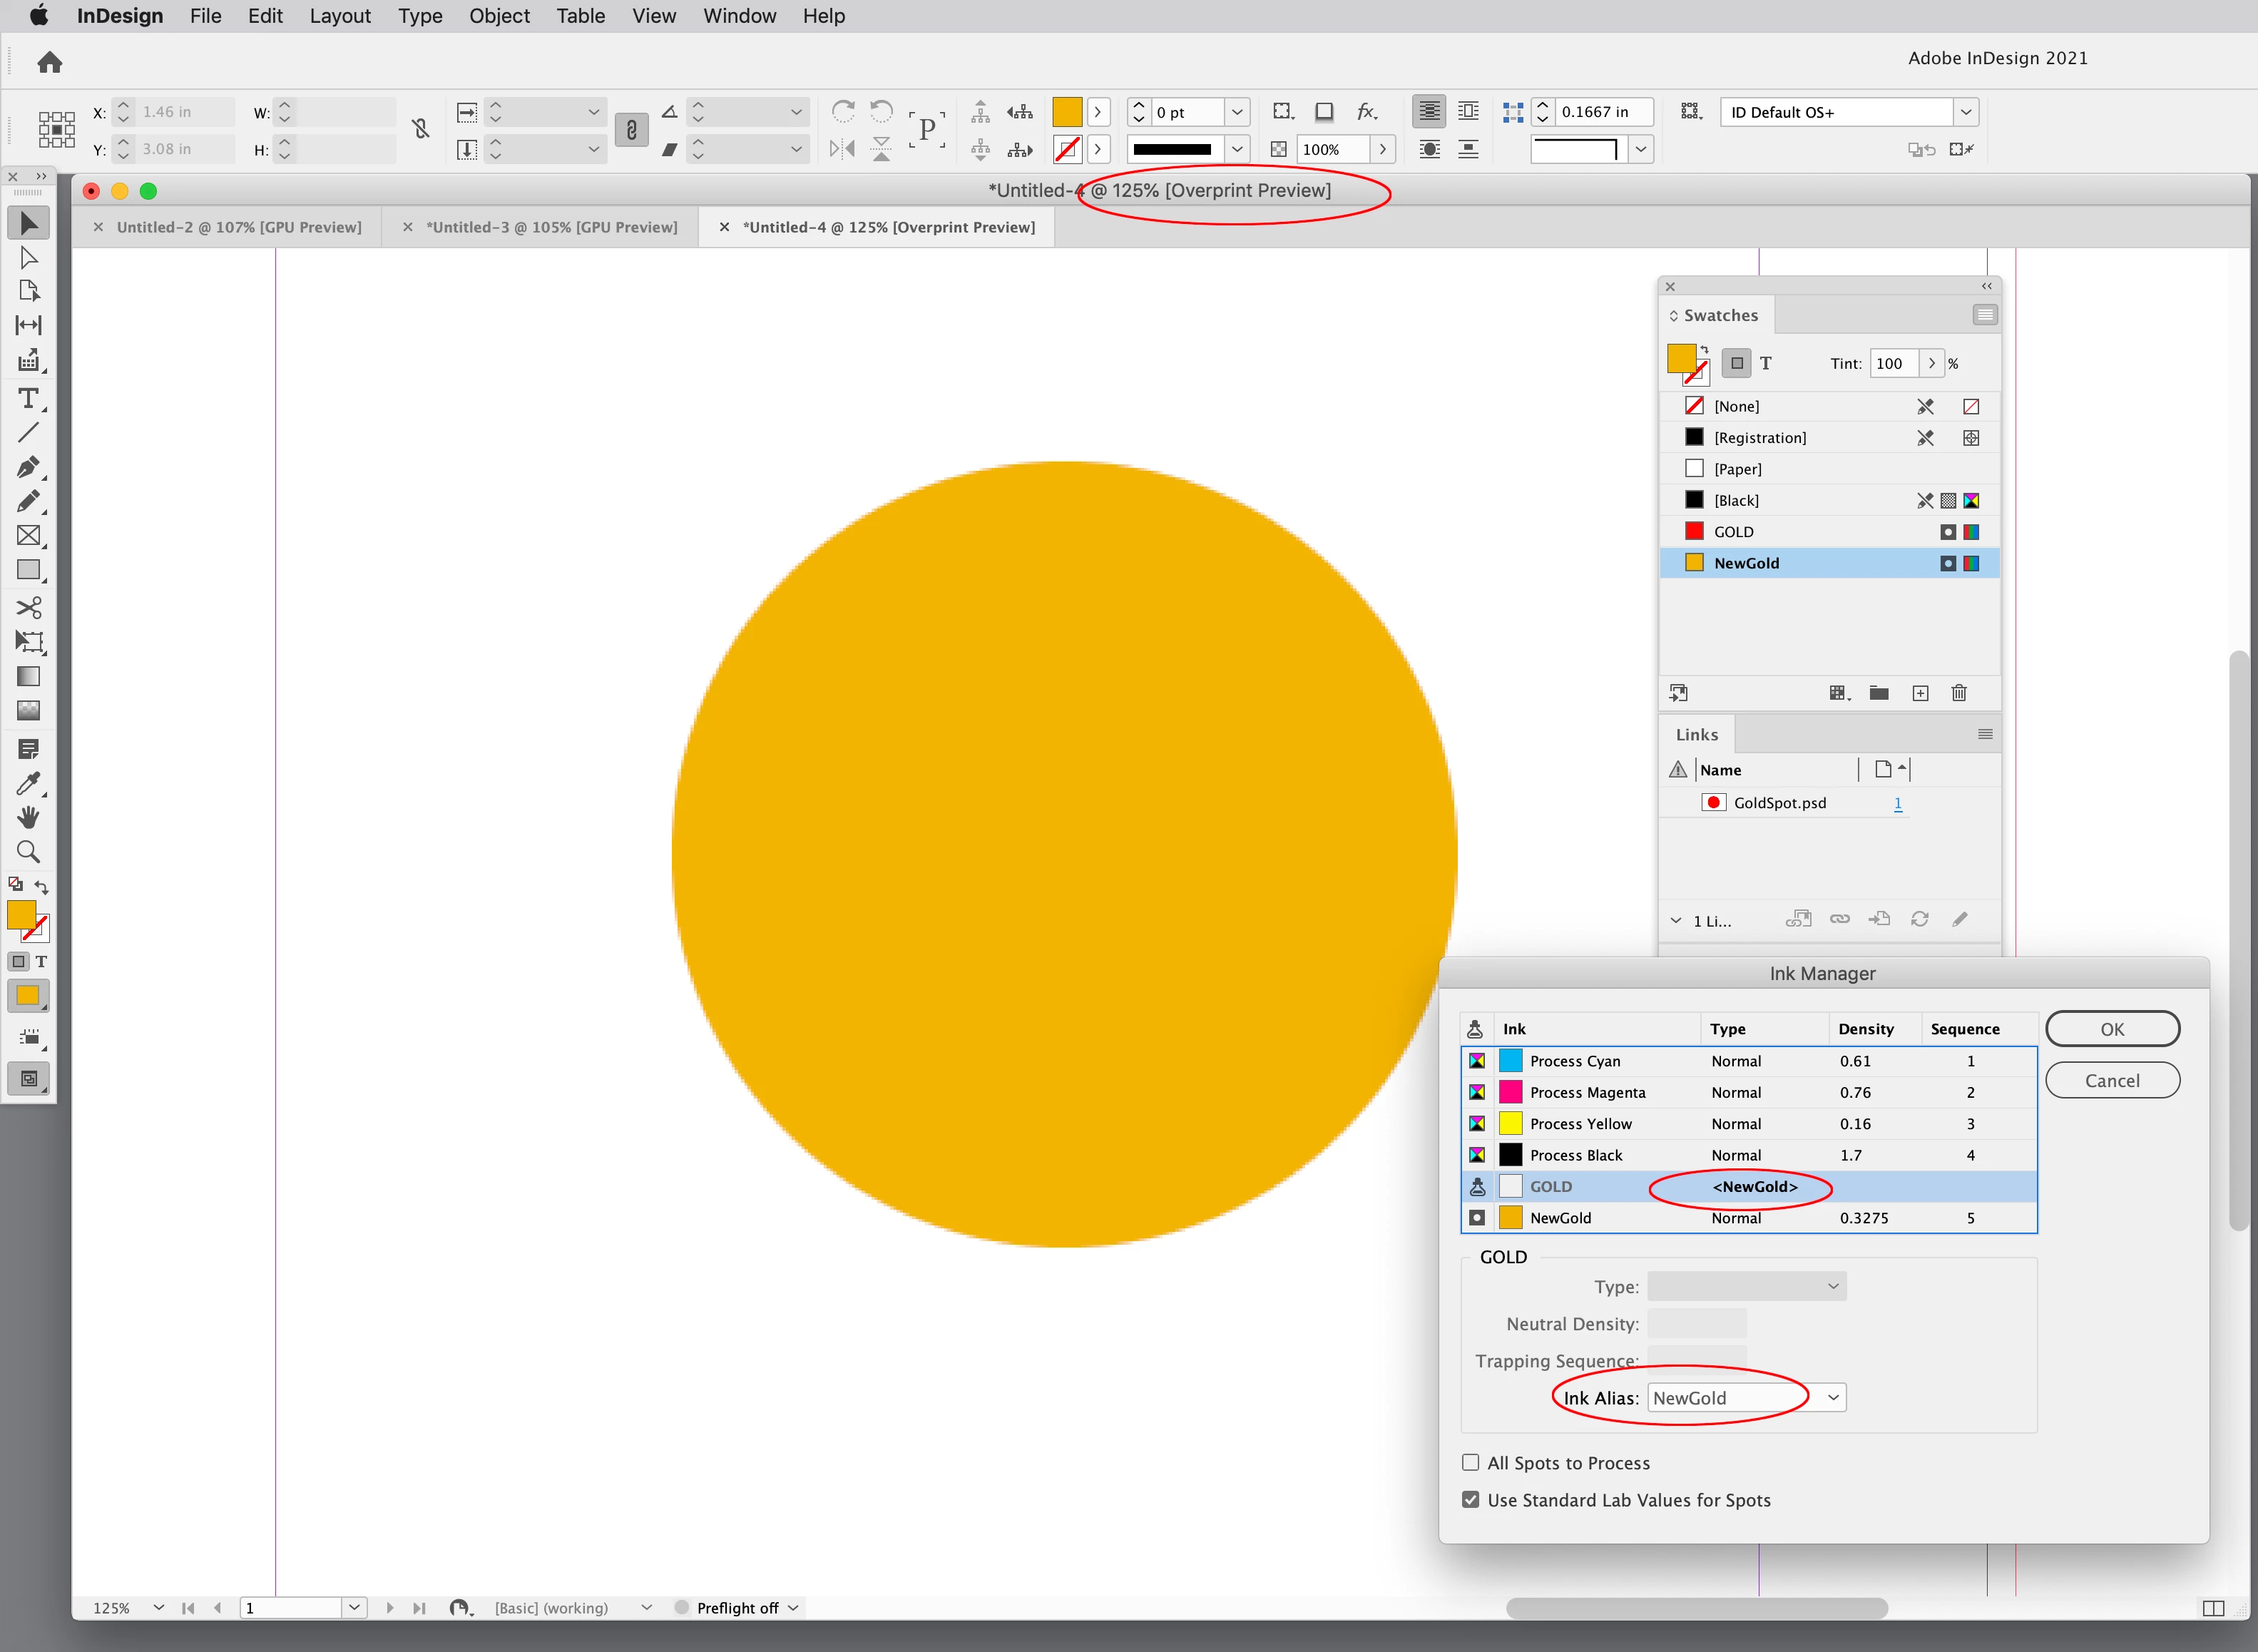Select the Type tool in toolbox
Viewport: 2258px width, 1652px height.
click(x=28, y=399)
